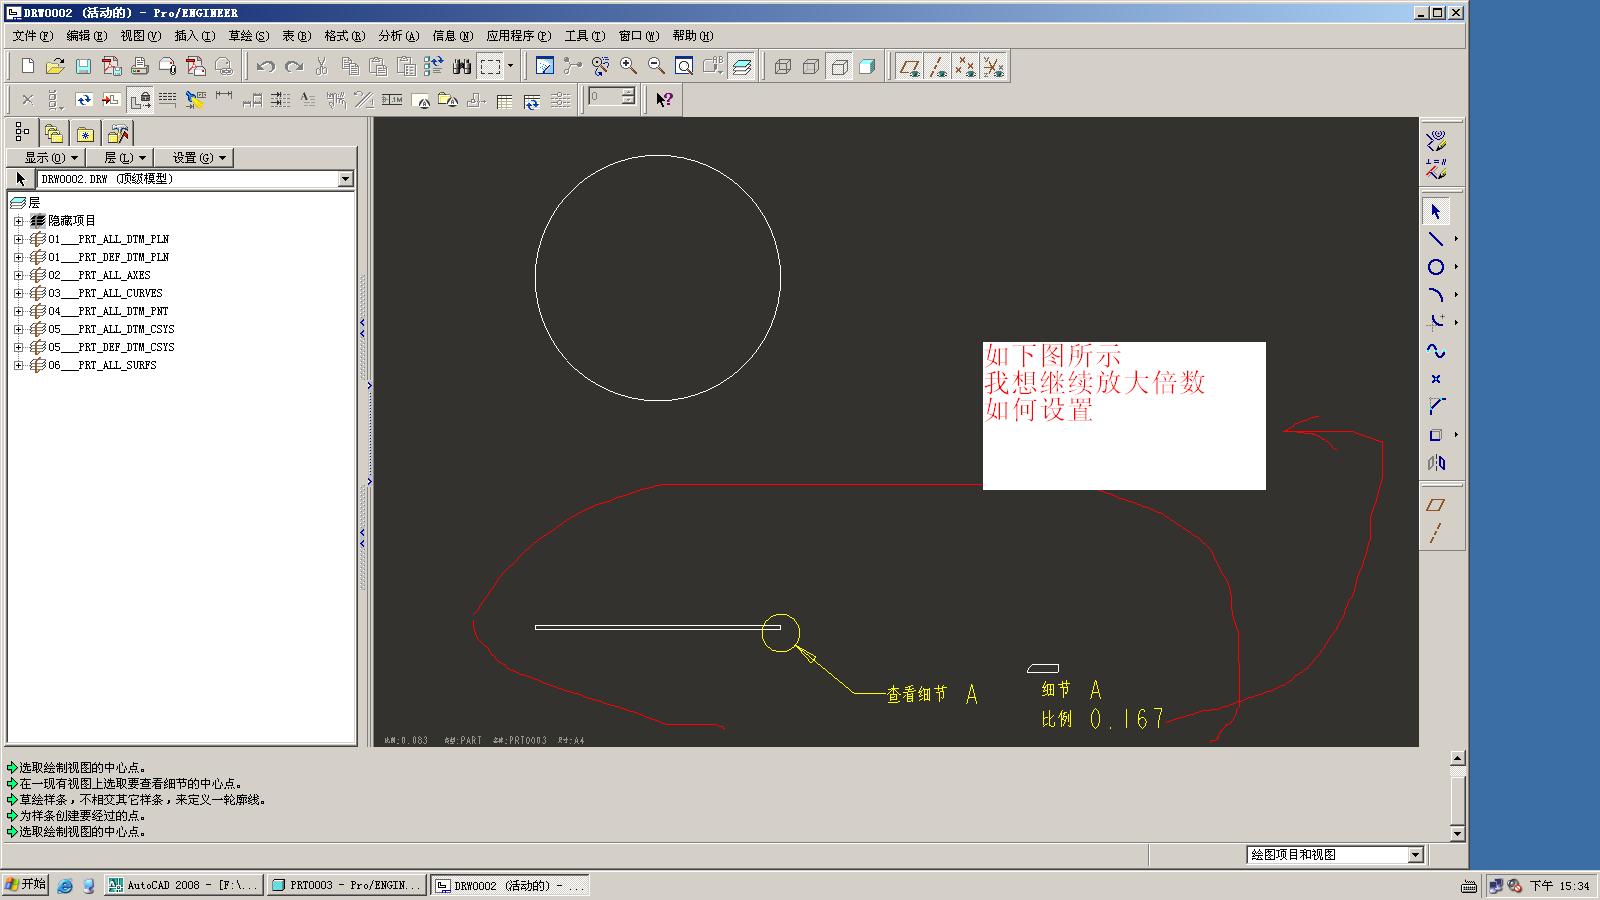Open the 文件 menu
1600x900 pixels.
[x=33, y=36]
